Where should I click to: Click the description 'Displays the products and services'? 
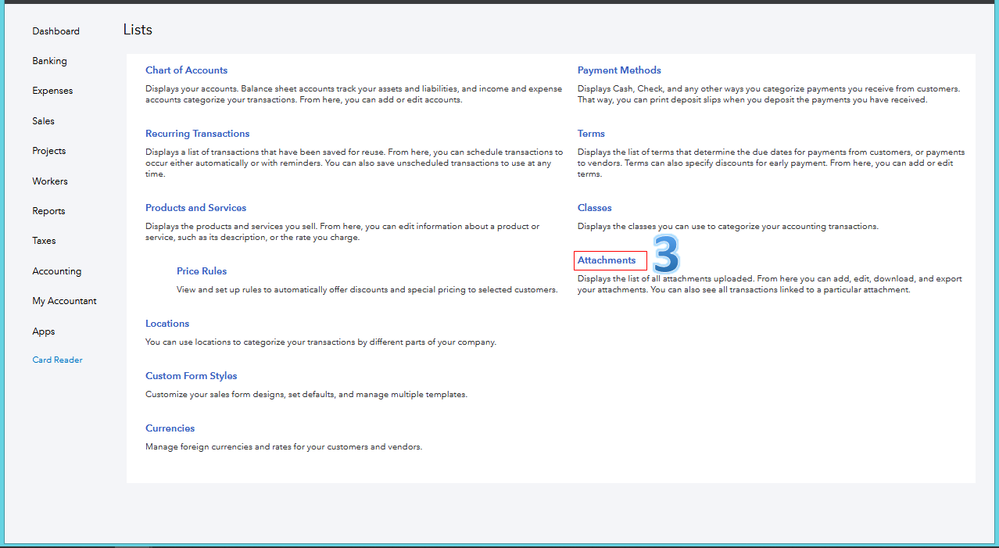click(342, 232)
